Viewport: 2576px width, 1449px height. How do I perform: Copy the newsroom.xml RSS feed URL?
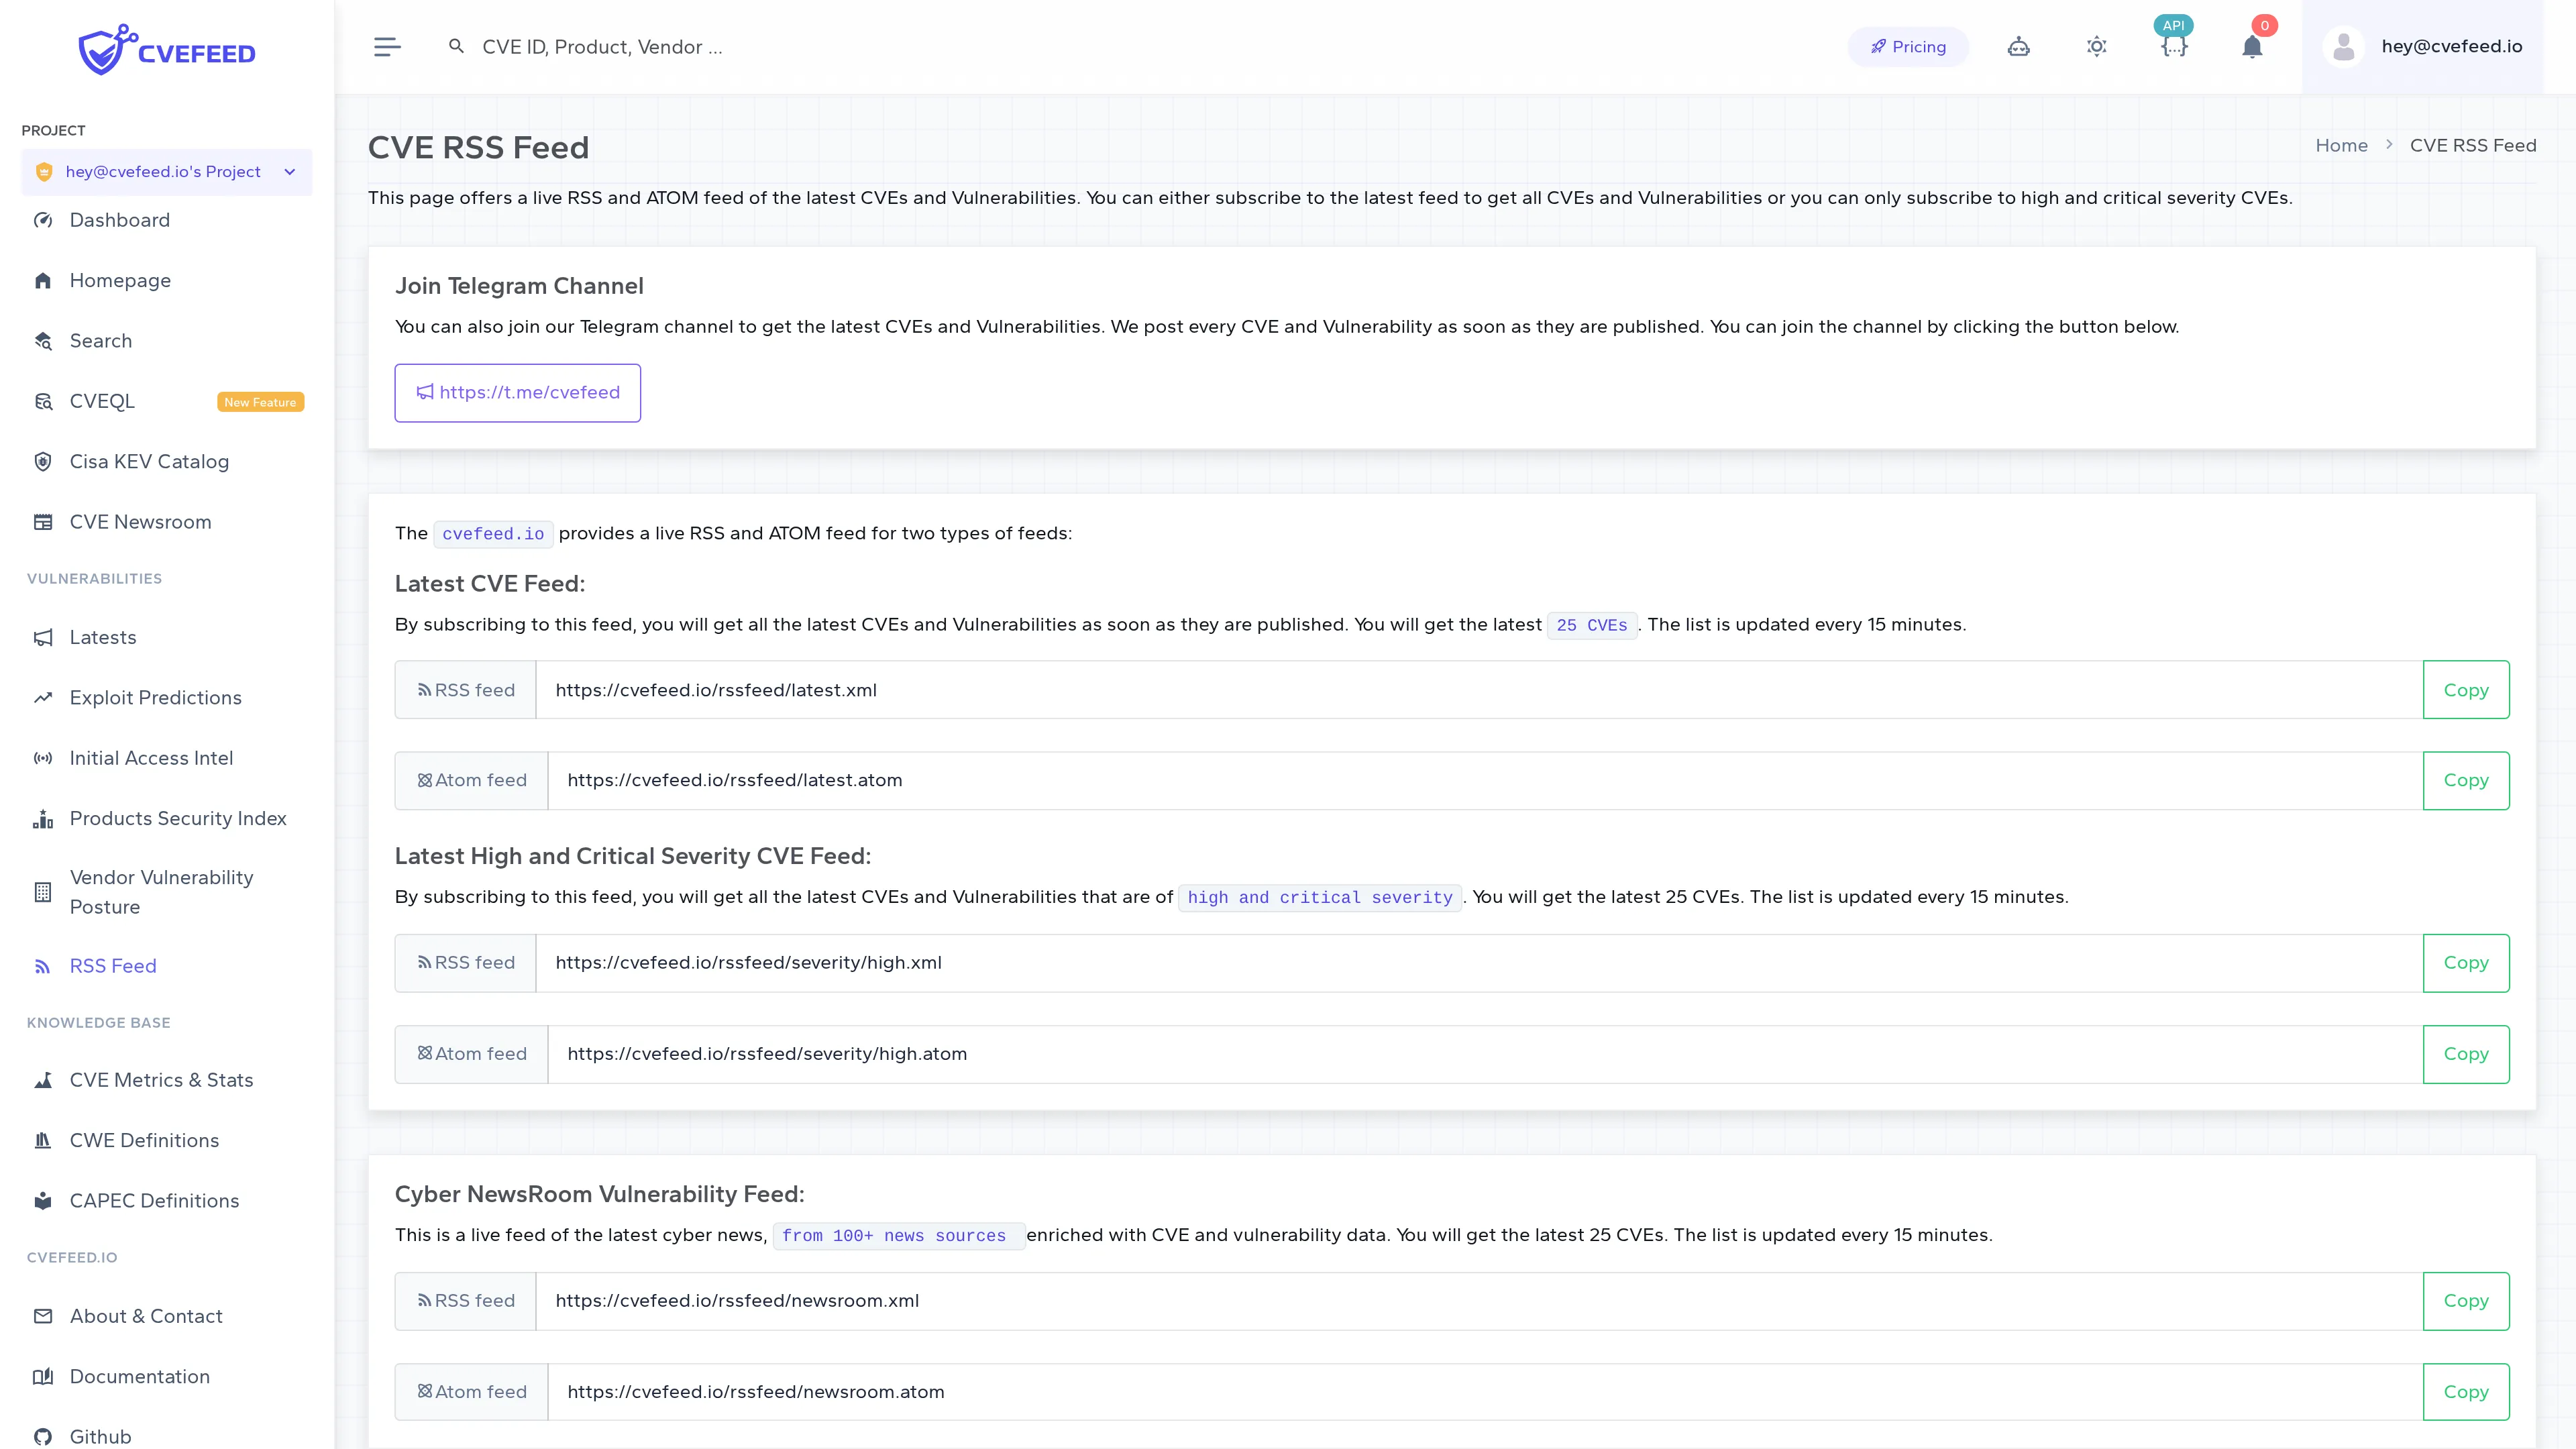2466,1301
